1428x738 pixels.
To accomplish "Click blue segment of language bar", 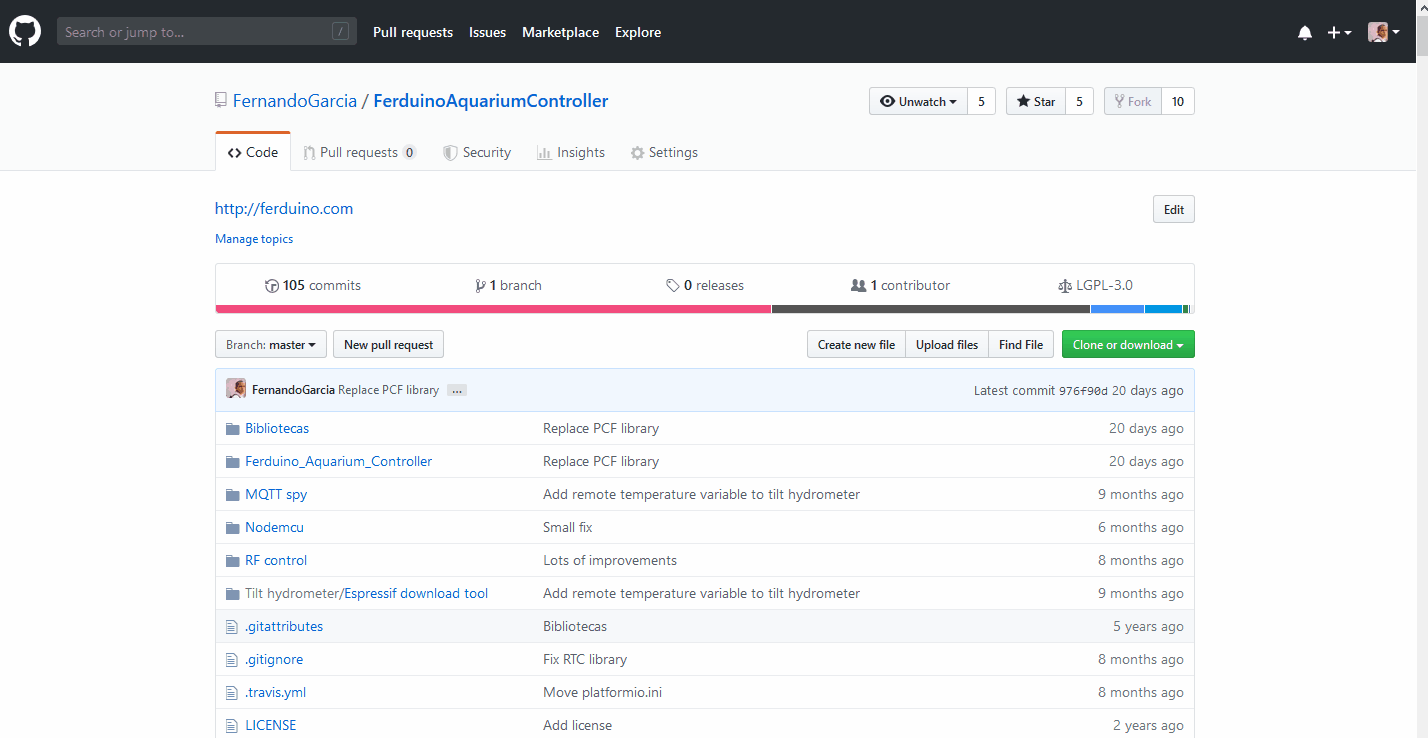I will click(x=1117, y=309).
